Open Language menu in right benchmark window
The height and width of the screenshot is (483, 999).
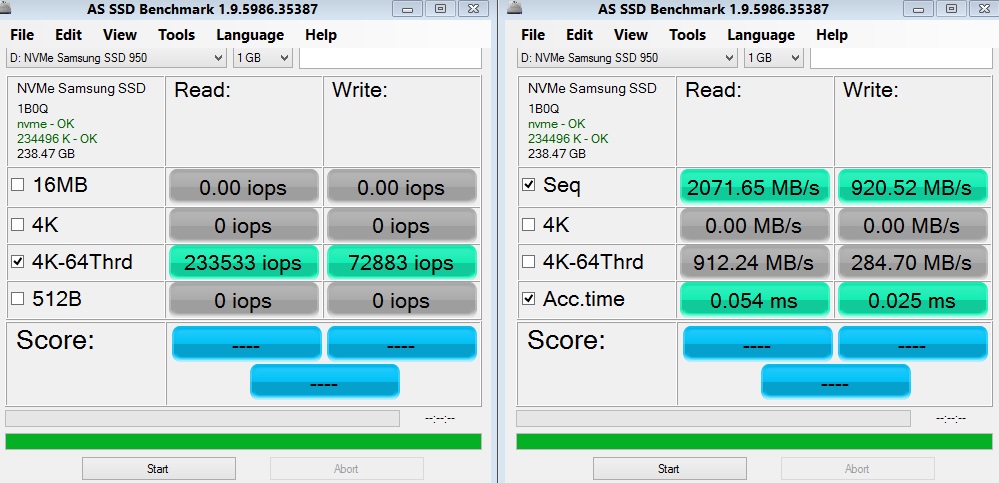tap(761, 35)
